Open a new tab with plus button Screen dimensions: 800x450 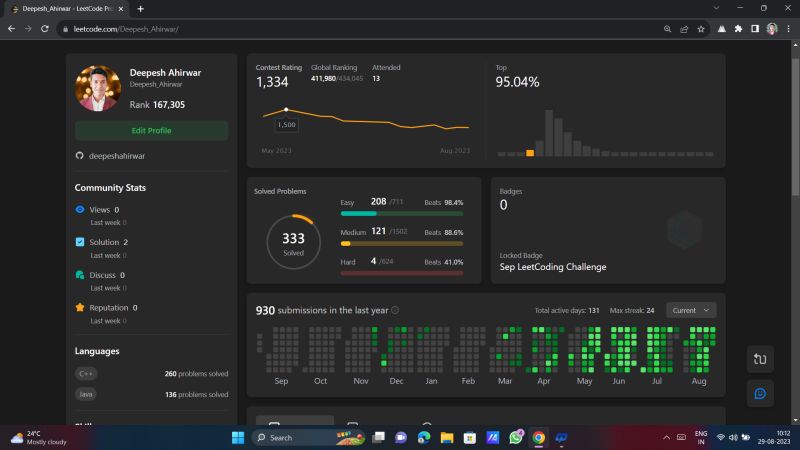click(x=140, y=9)
